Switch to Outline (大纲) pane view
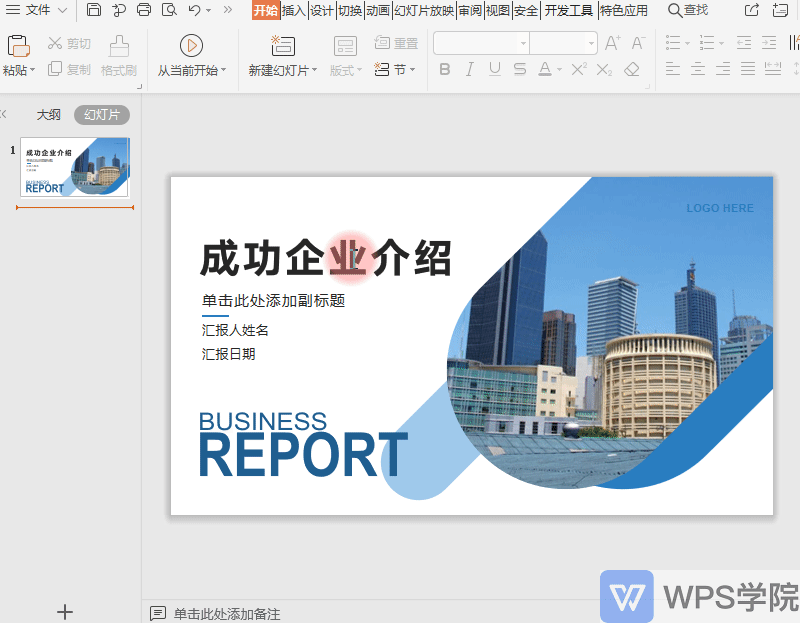Screen dimensions: 800x623 [48, 115]
